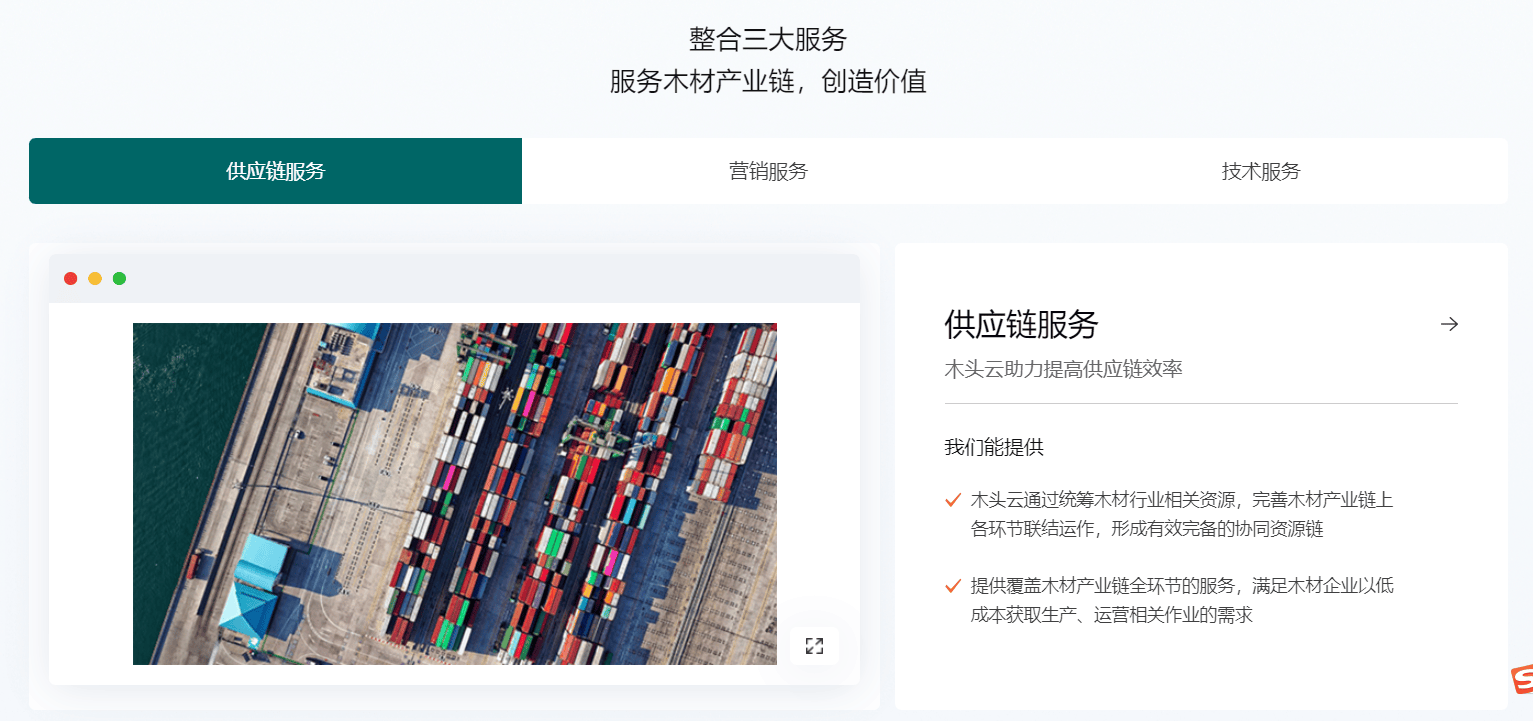Click the green dot in mock window bar

119,278
